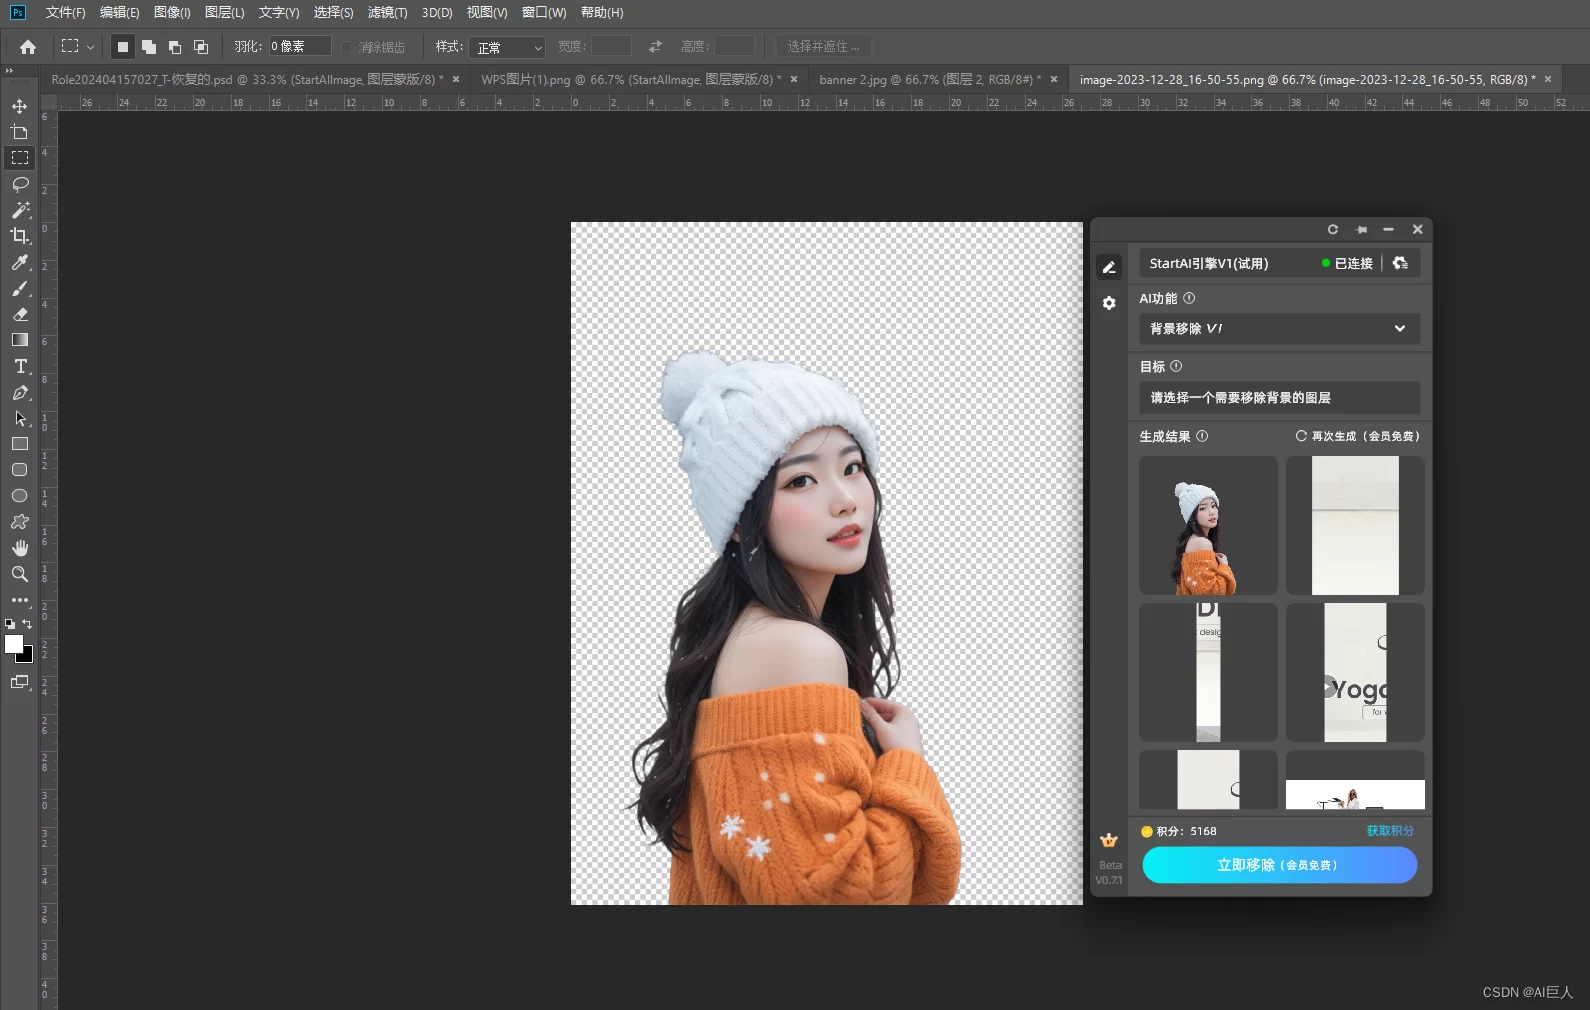
Task: Switch to the banner 2.jpg document tab
Action: [929, 79]
